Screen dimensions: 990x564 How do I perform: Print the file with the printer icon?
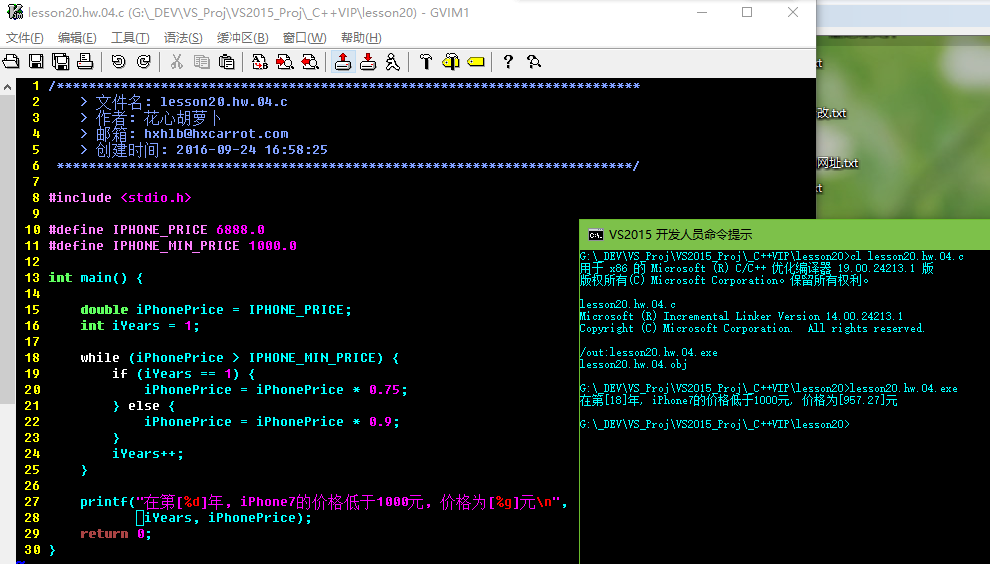[86, 62]
